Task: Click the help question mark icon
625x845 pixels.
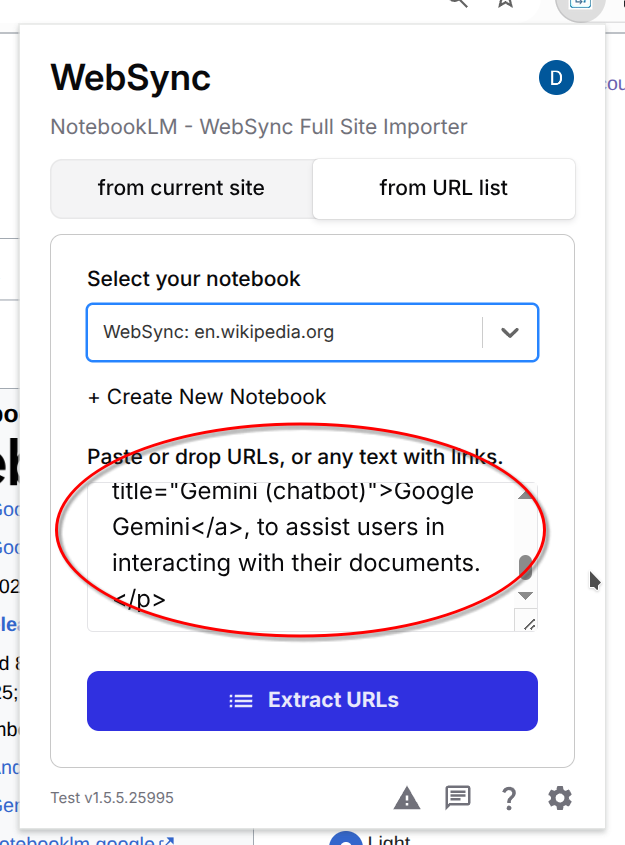Action: click(x=509, y=797)
